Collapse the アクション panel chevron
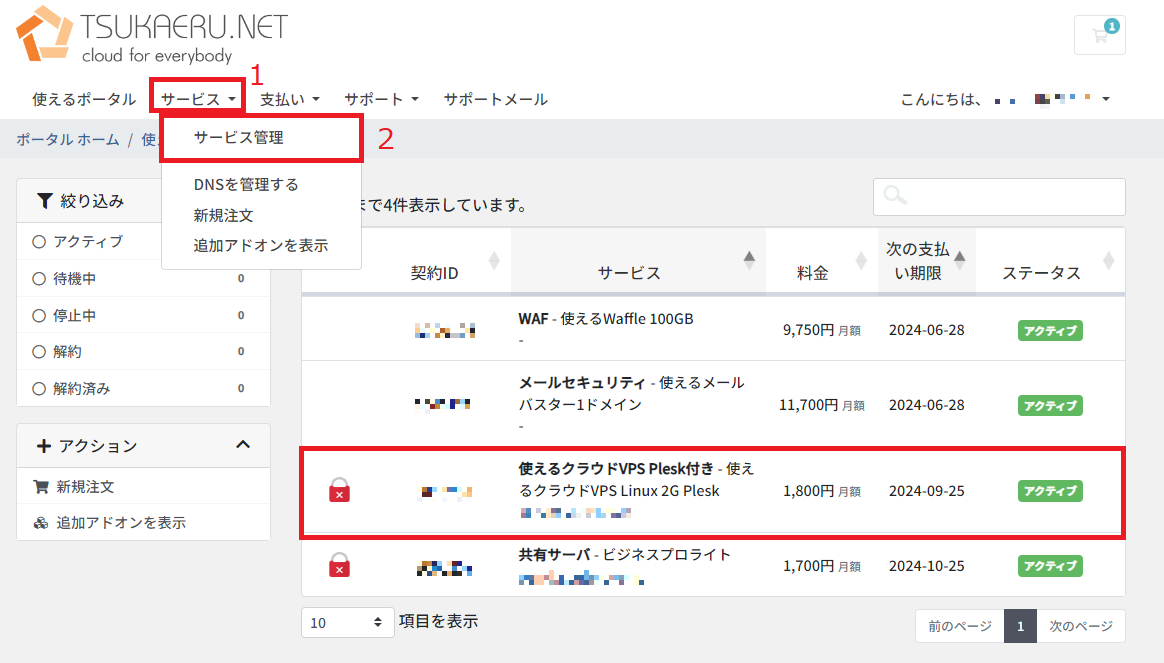This screenshot has height=663, width=1164. [243, 445]
